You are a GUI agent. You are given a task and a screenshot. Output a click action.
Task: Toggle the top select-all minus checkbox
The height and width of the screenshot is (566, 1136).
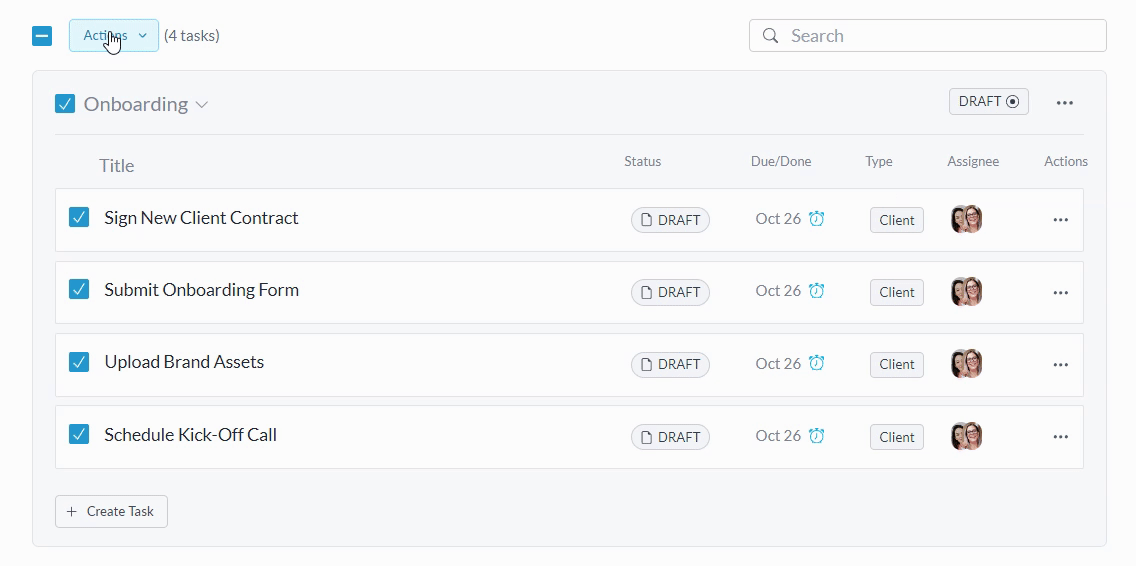[42, 36]
